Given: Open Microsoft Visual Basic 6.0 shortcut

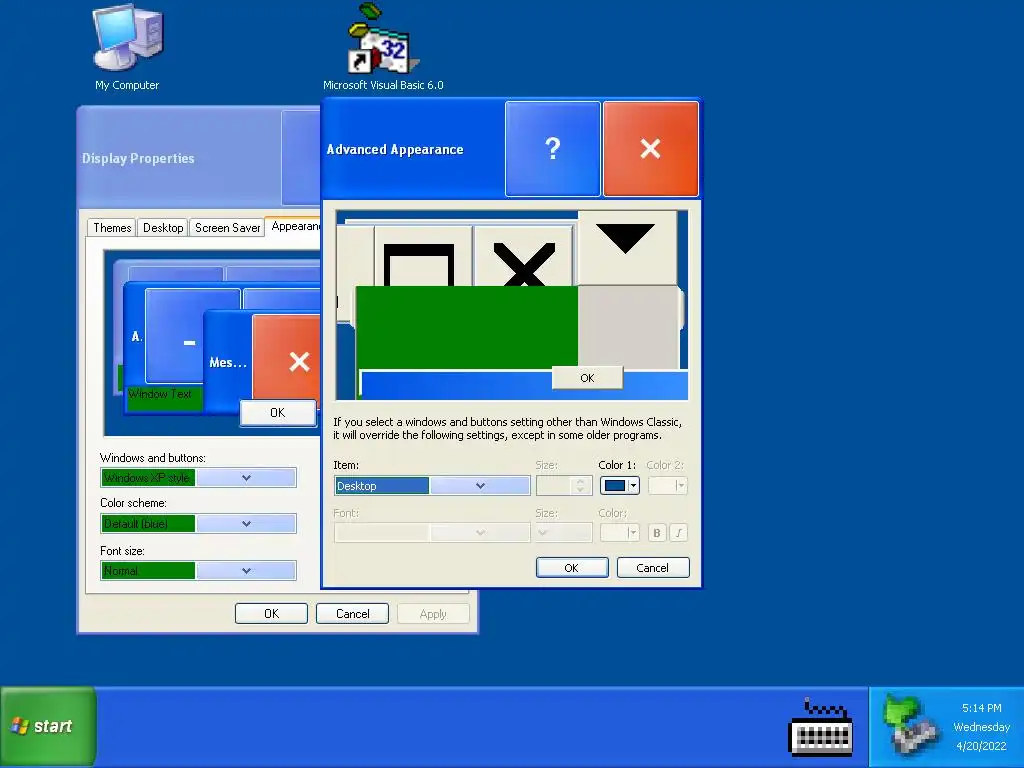Looking at the screenshot, I should [383, 47].
